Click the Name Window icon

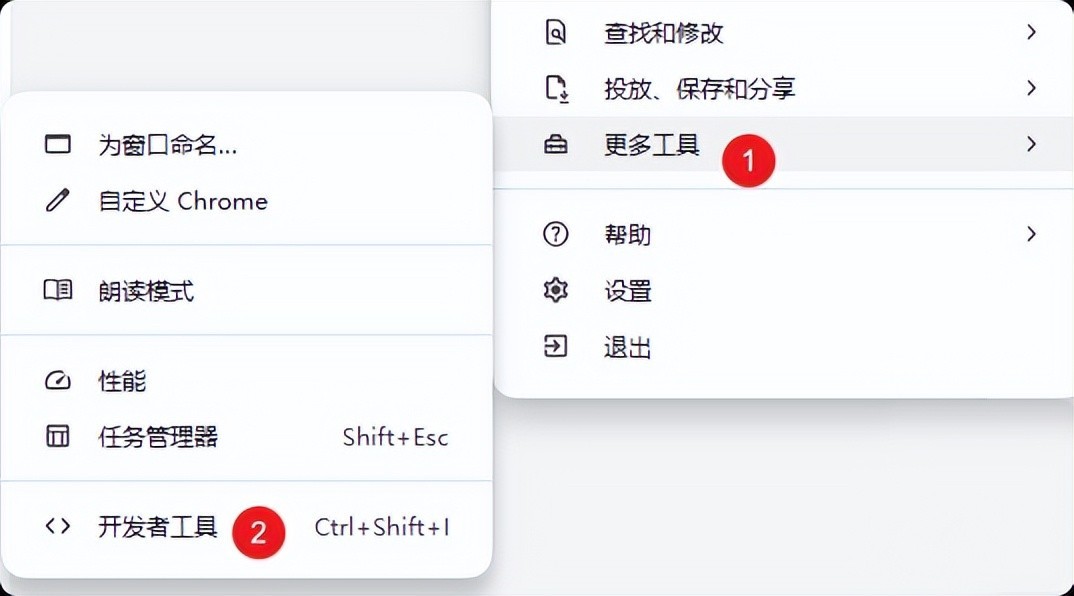click(58, 145)
